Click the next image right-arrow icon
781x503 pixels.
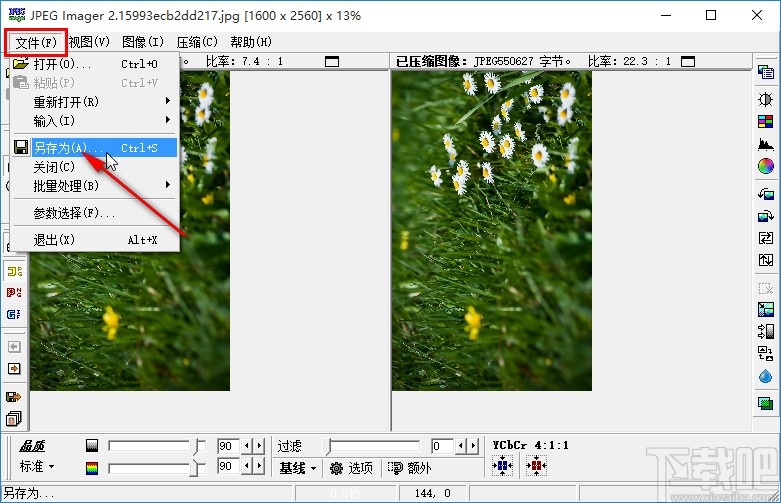coord(14,369)
